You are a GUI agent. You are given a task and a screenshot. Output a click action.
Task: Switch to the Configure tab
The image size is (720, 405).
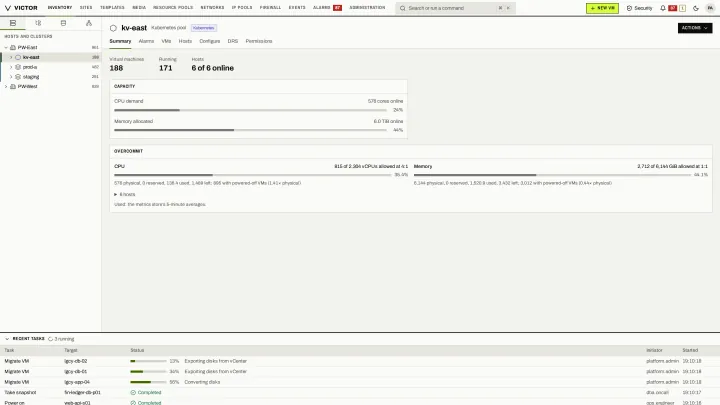pos(210,41)
